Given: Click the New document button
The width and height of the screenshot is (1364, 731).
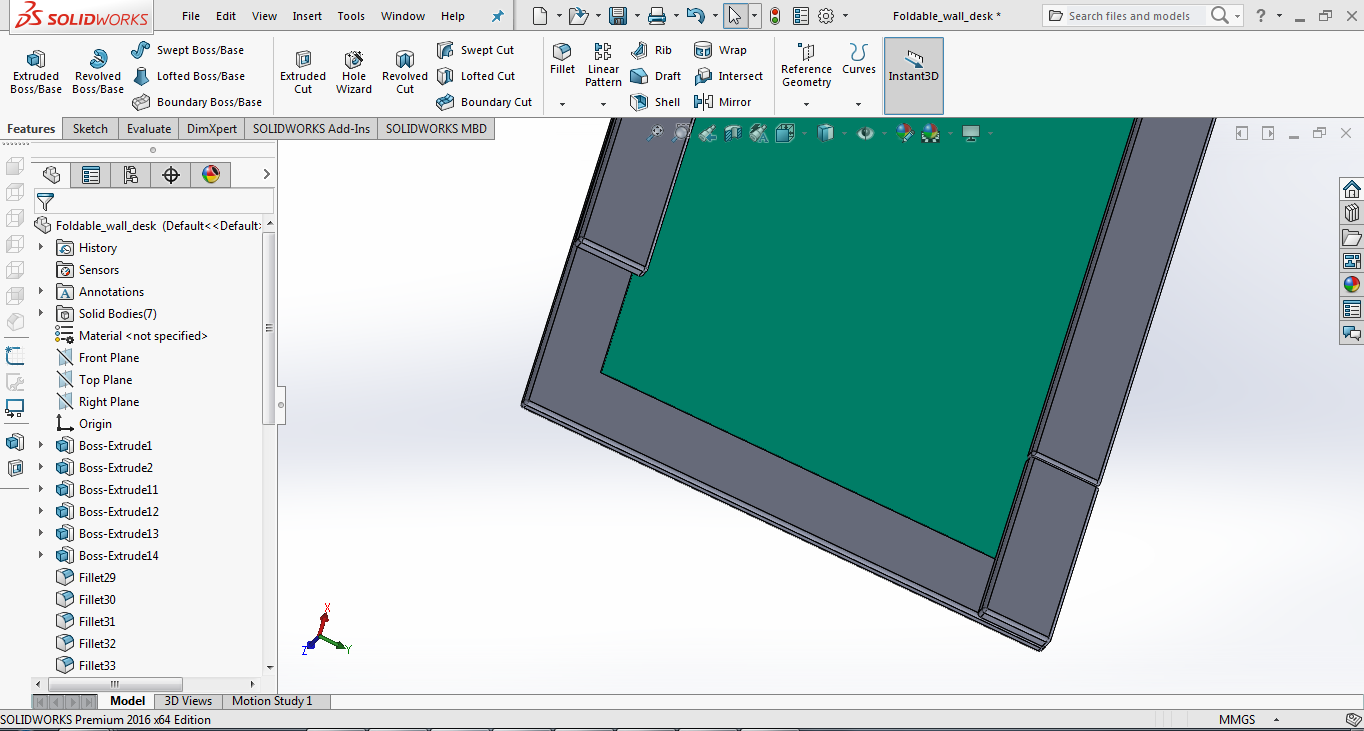Looking at the screenshot, I should click(540, 16).
